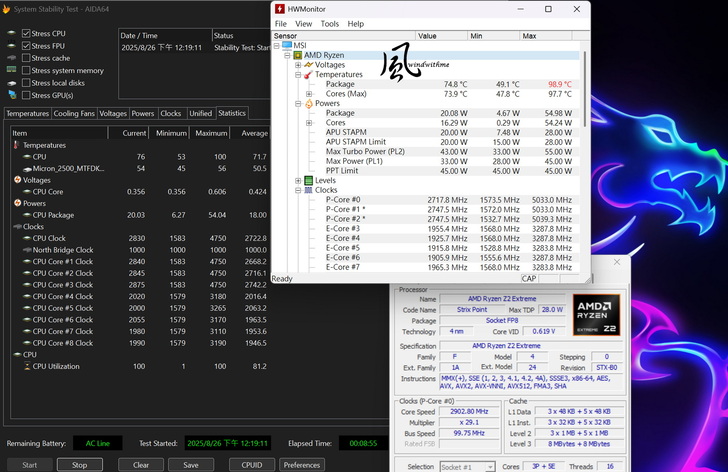Open the Tools menu in HWMonitor
Screen dimensions: 728x472
[x=329, y=24]
